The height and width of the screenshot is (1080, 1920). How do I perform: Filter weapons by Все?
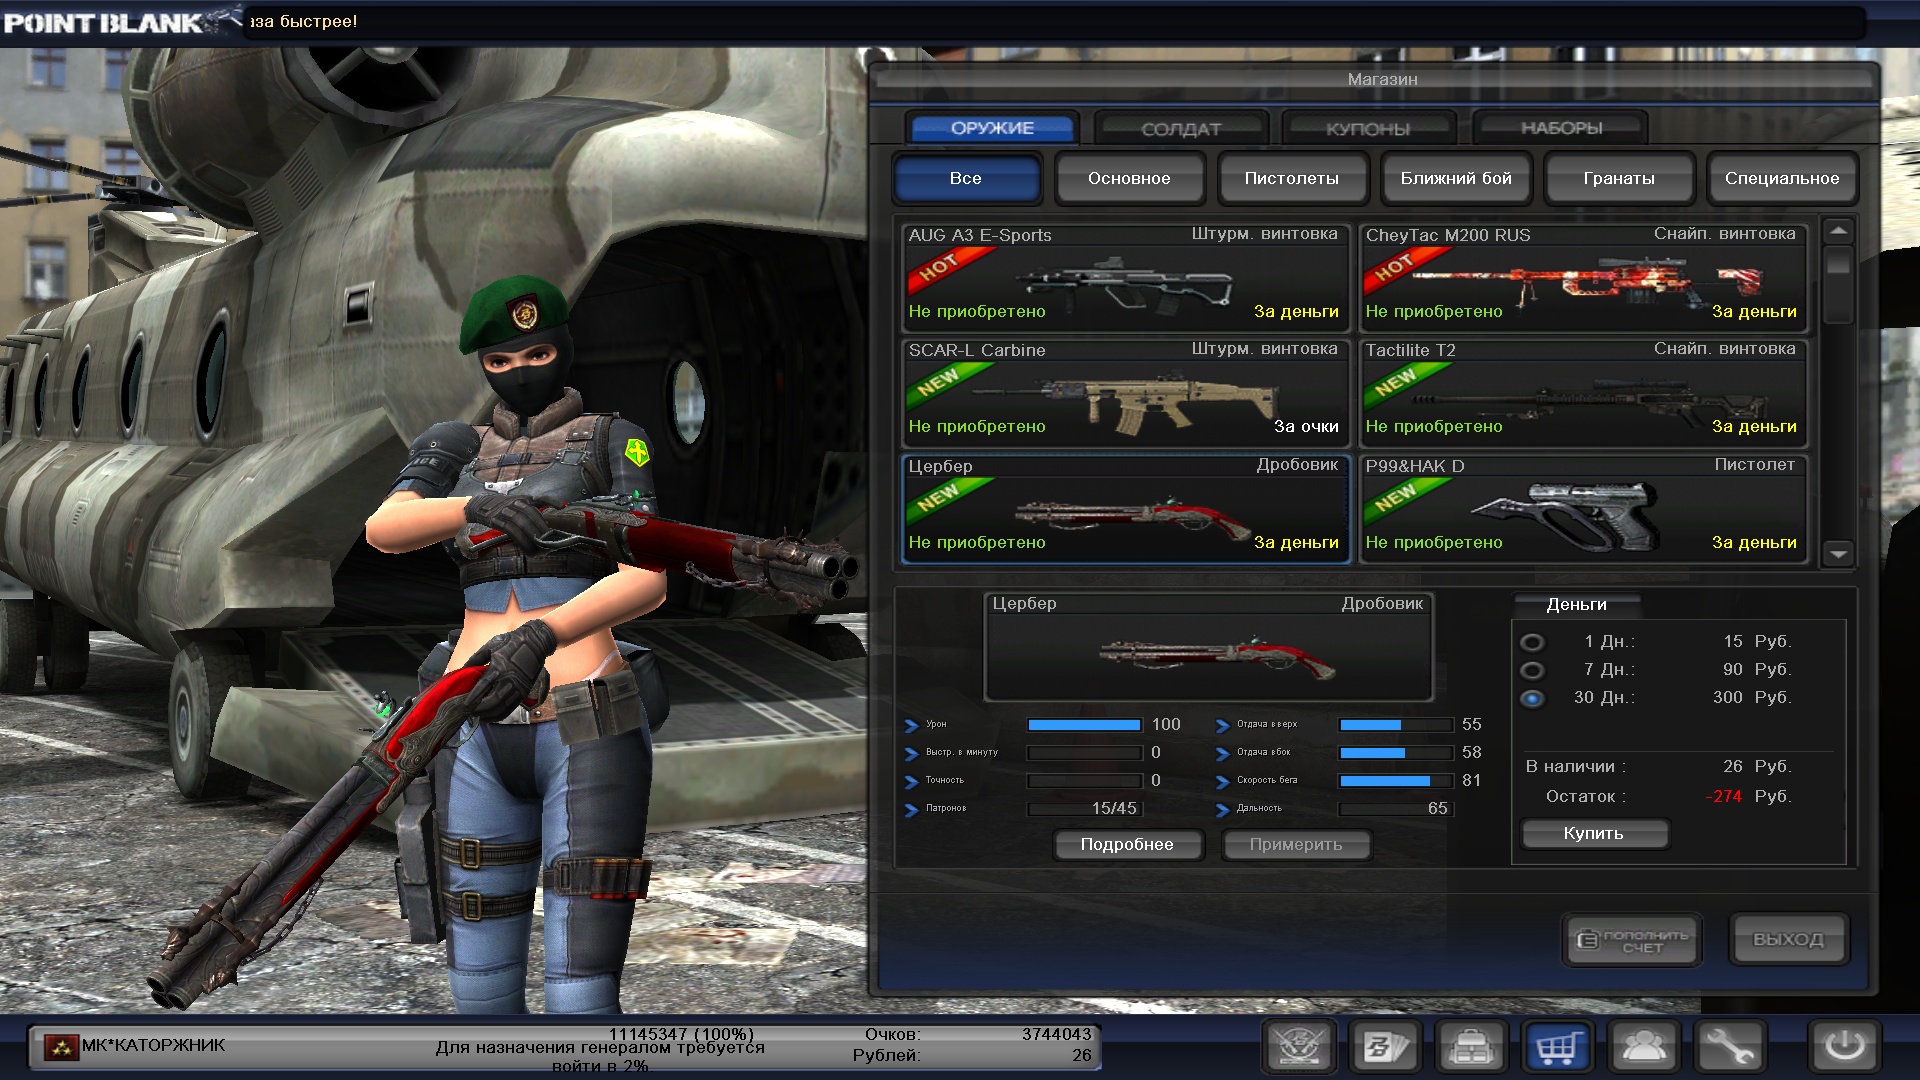(966, 178)
